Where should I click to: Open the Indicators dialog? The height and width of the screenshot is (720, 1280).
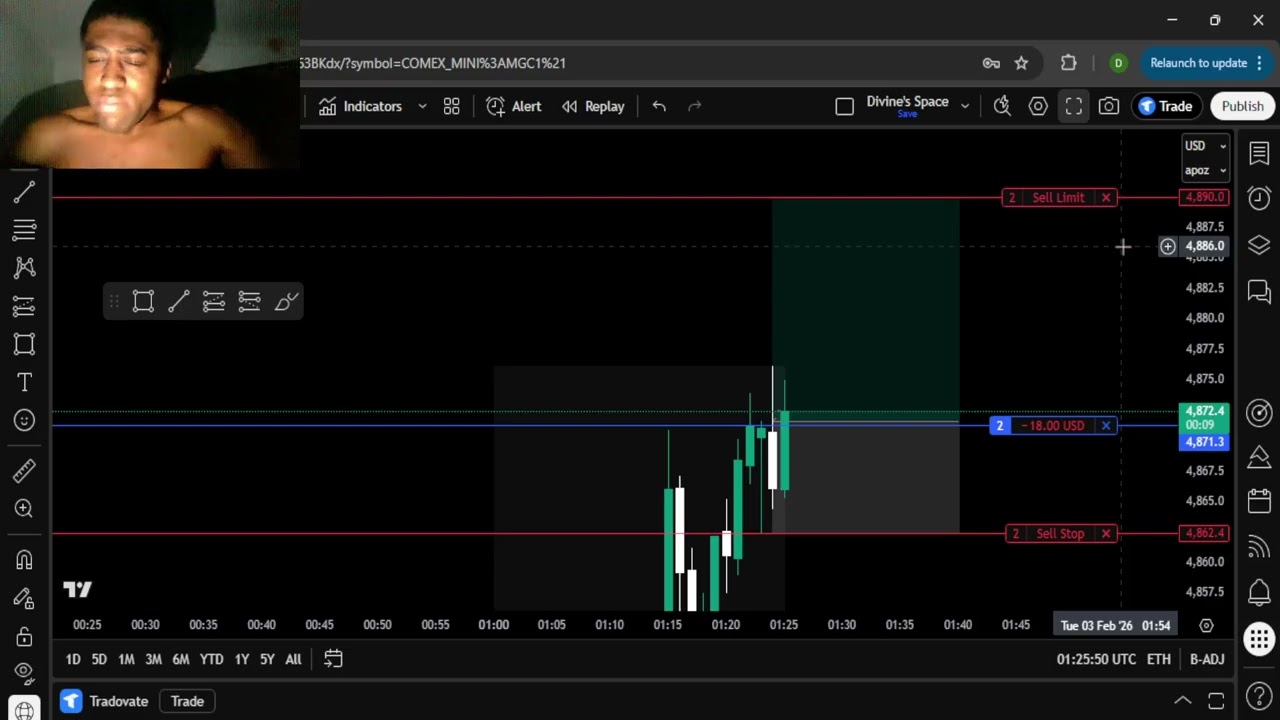click(360, 106)
